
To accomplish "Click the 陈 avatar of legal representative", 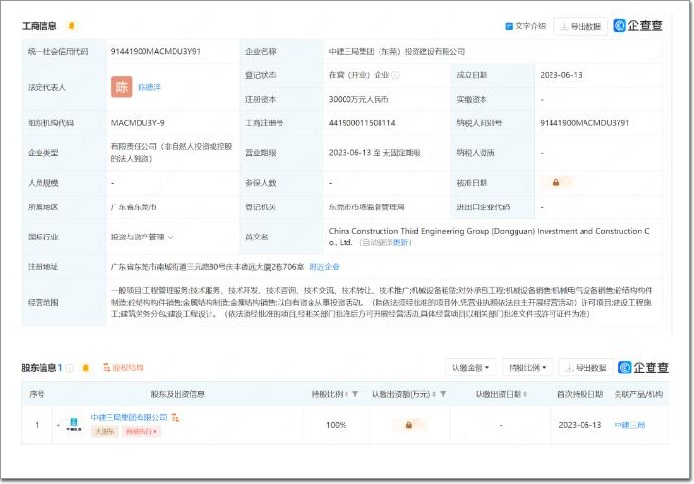I will click(121, 88).
